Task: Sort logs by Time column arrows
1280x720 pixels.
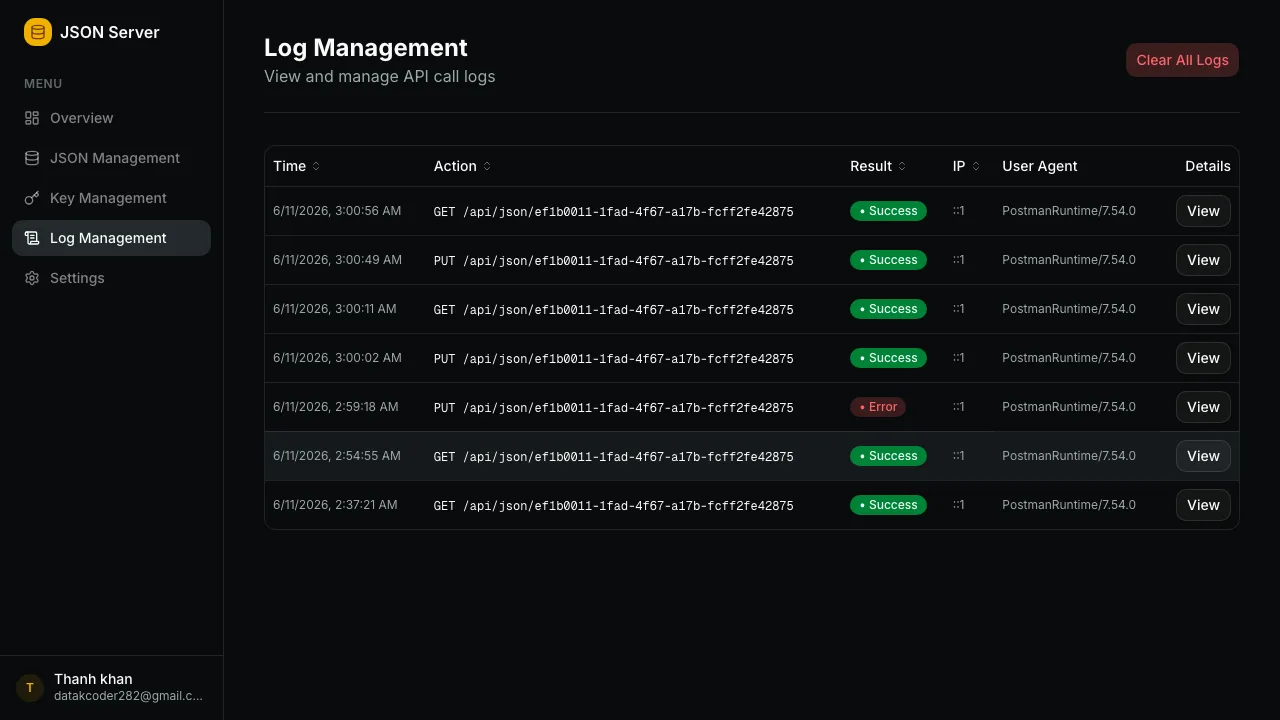Action: coord(316,166)
